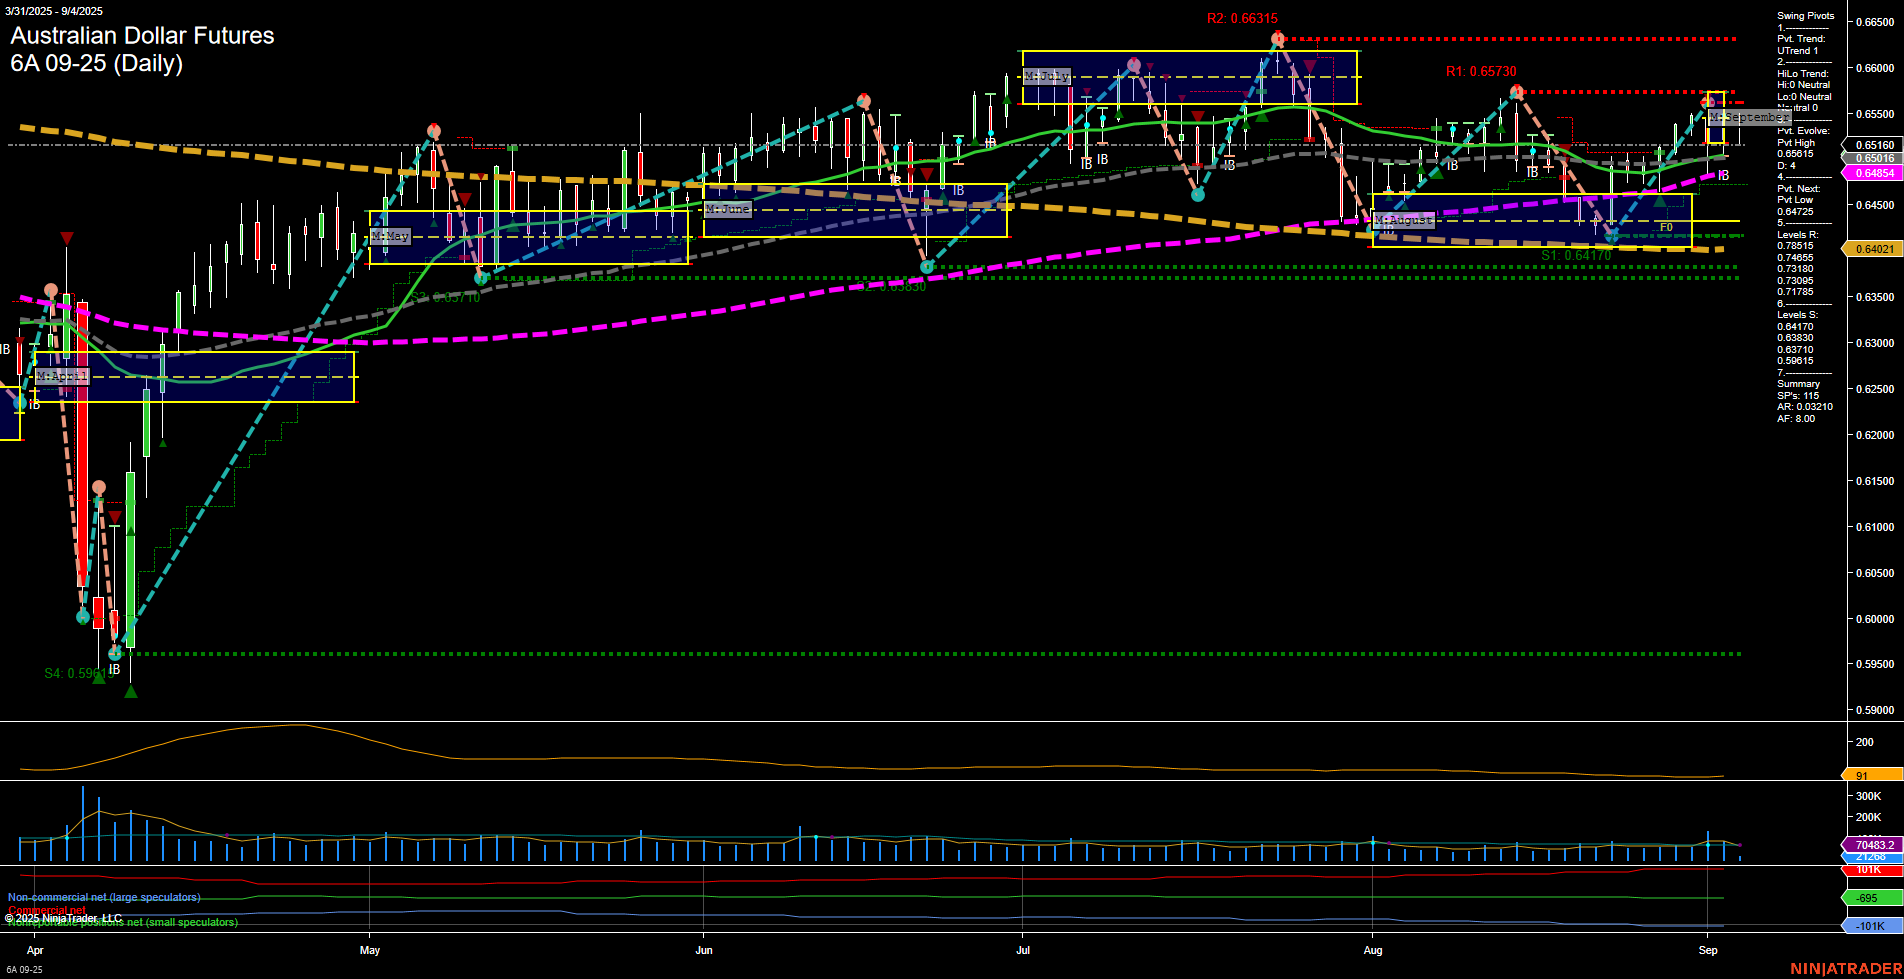Click the IB marker inside the M-July range

1086,163
